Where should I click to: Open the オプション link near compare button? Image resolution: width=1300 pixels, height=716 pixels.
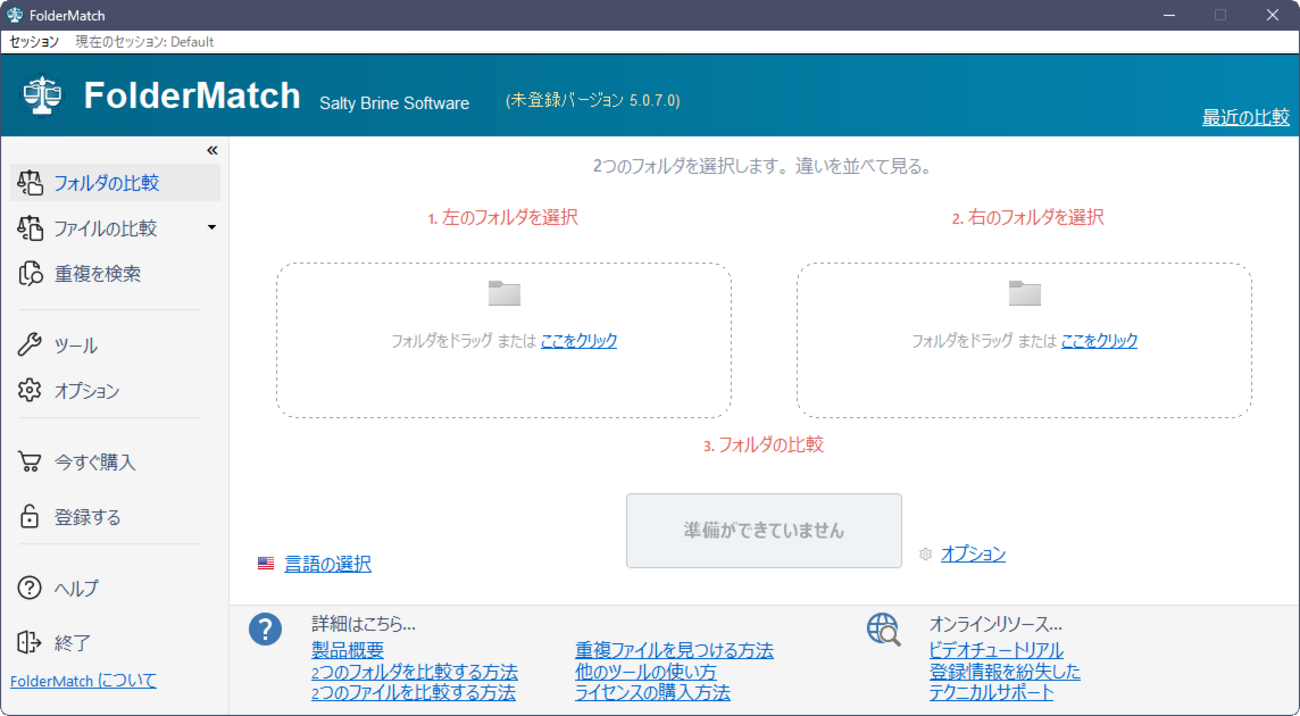click(973, 554)
